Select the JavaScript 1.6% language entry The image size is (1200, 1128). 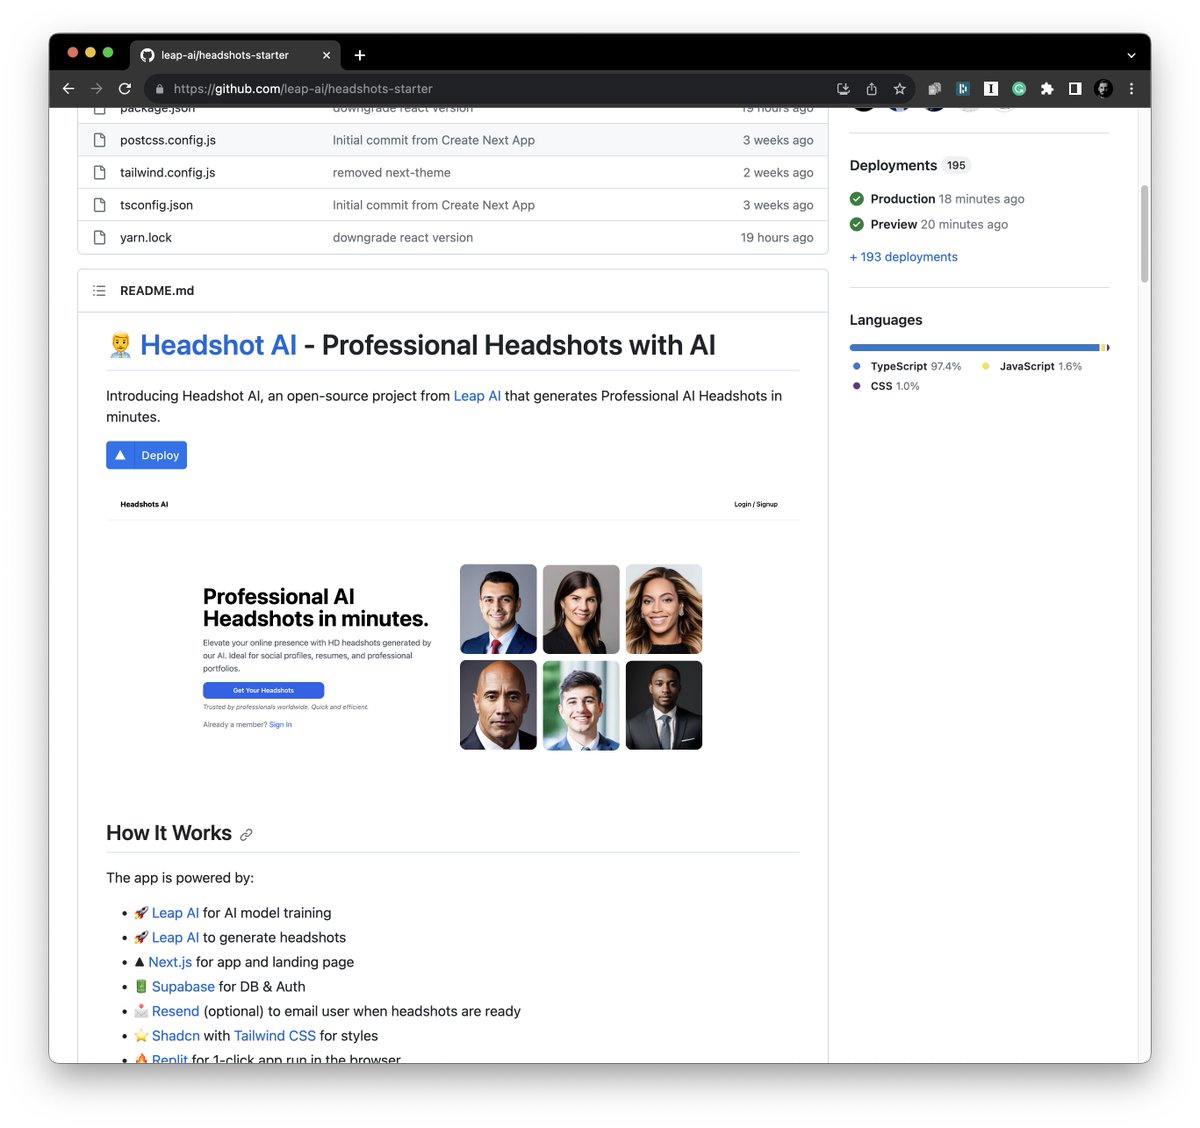pyautogui.click(x=1032, y=367)
